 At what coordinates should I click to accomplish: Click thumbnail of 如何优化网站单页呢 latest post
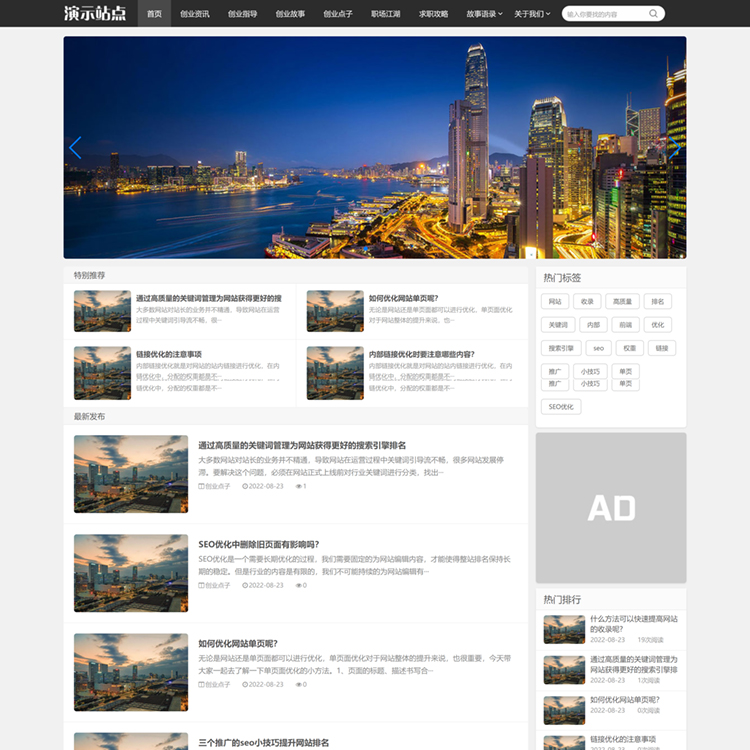click(x=131, y=672)
